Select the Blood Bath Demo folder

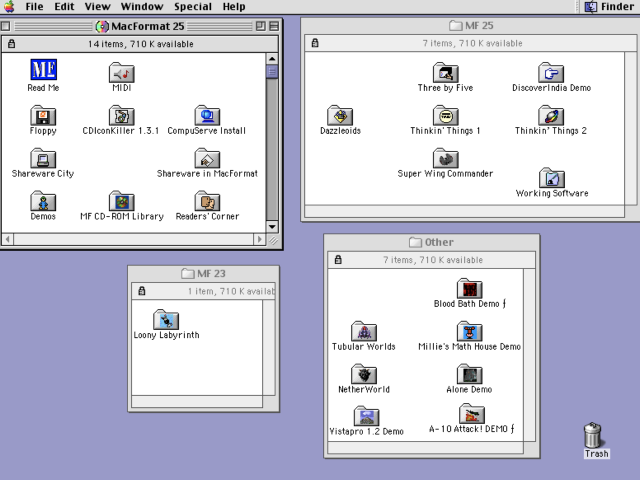pyautogui.click(x=469, y=289)
